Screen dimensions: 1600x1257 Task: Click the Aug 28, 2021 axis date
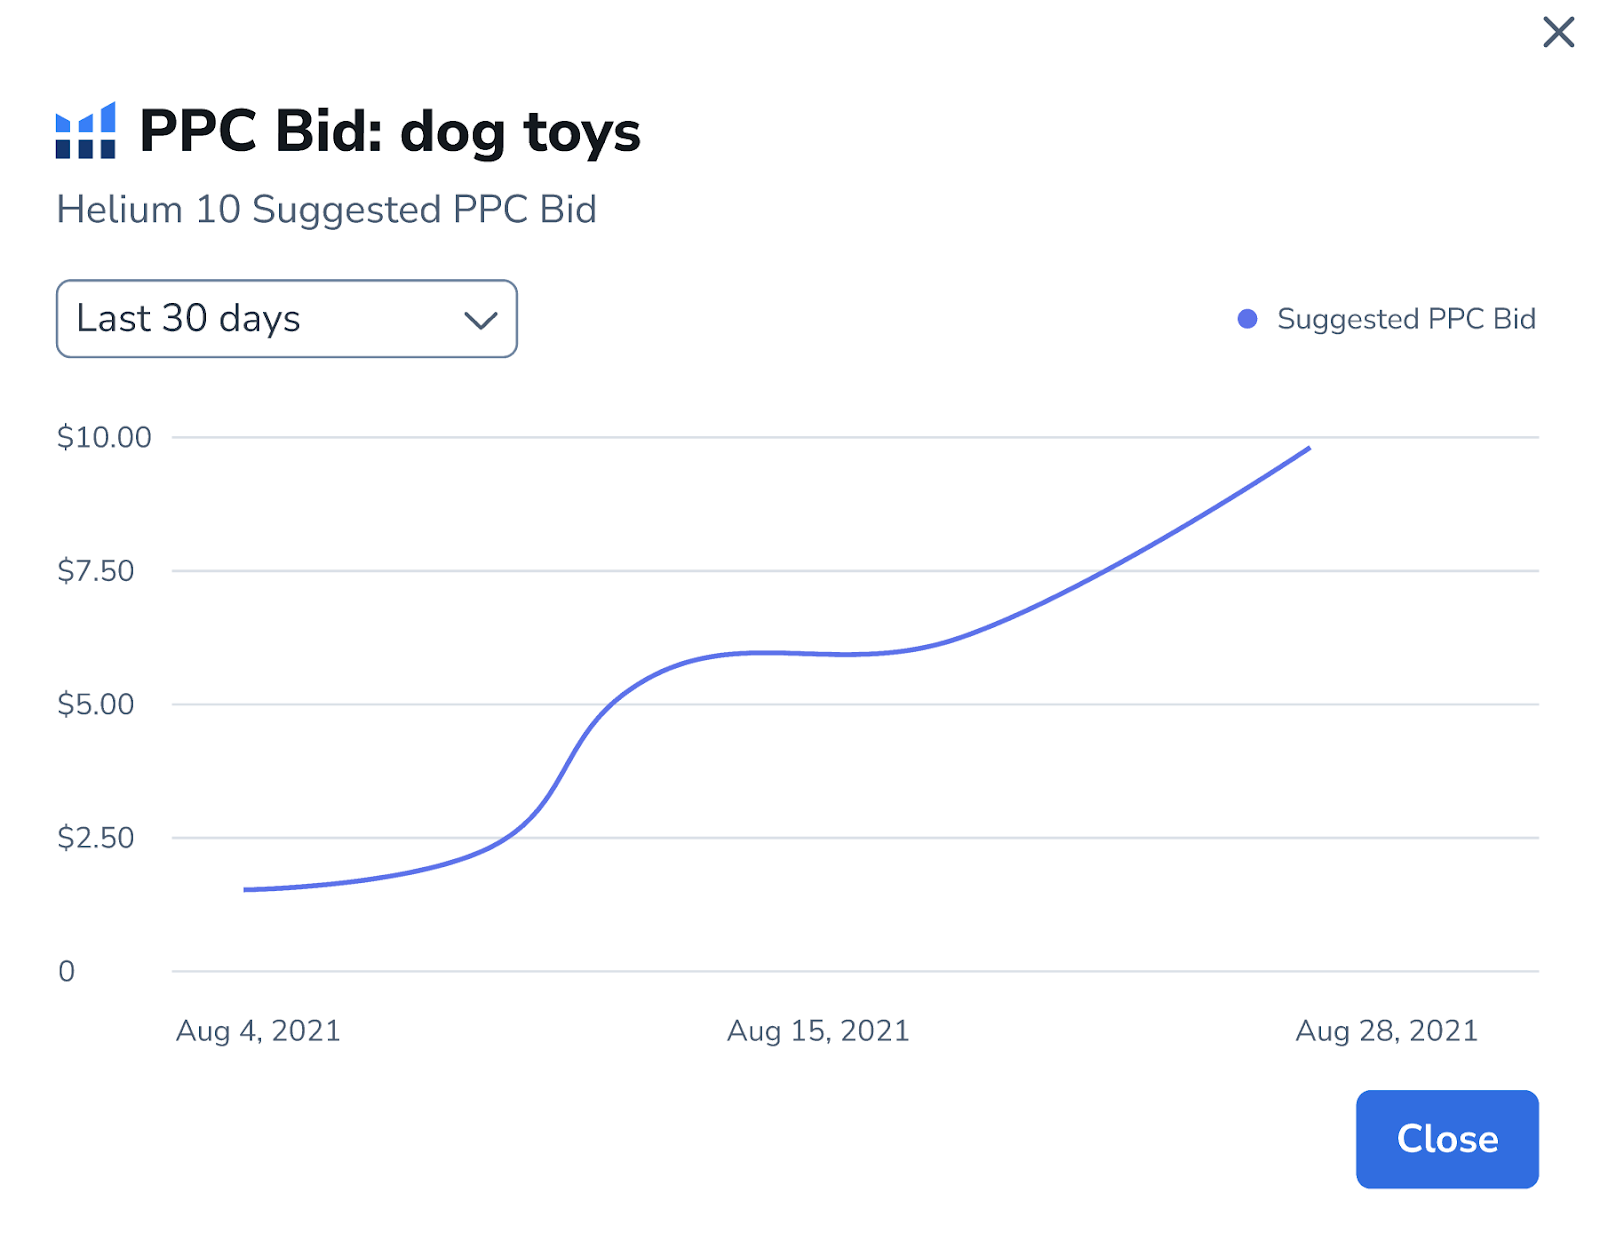pyautogui.click(x=1386, y=1031)
